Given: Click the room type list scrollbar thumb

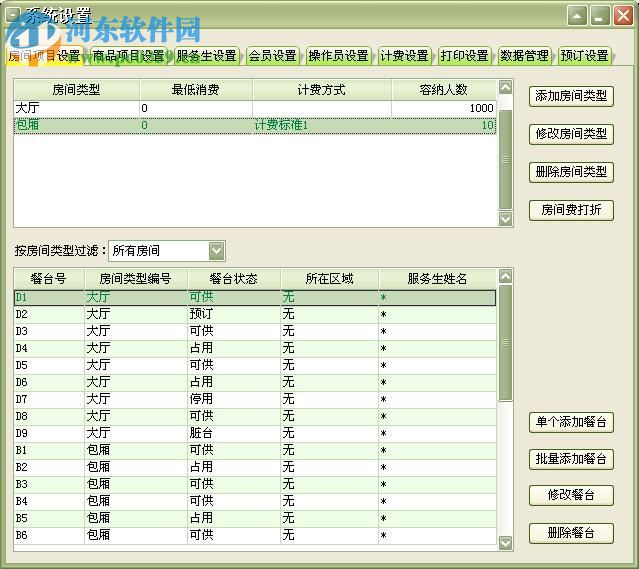Looking at the screenshot, I should tap(505, 160).
